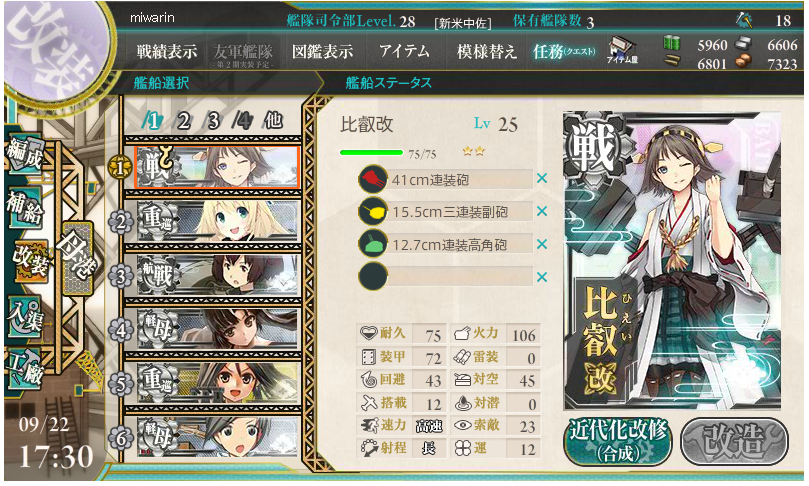Remove the 12.7cm連装高角砲 with X
This screenshot has width=809, height=486.
point(542,244)
